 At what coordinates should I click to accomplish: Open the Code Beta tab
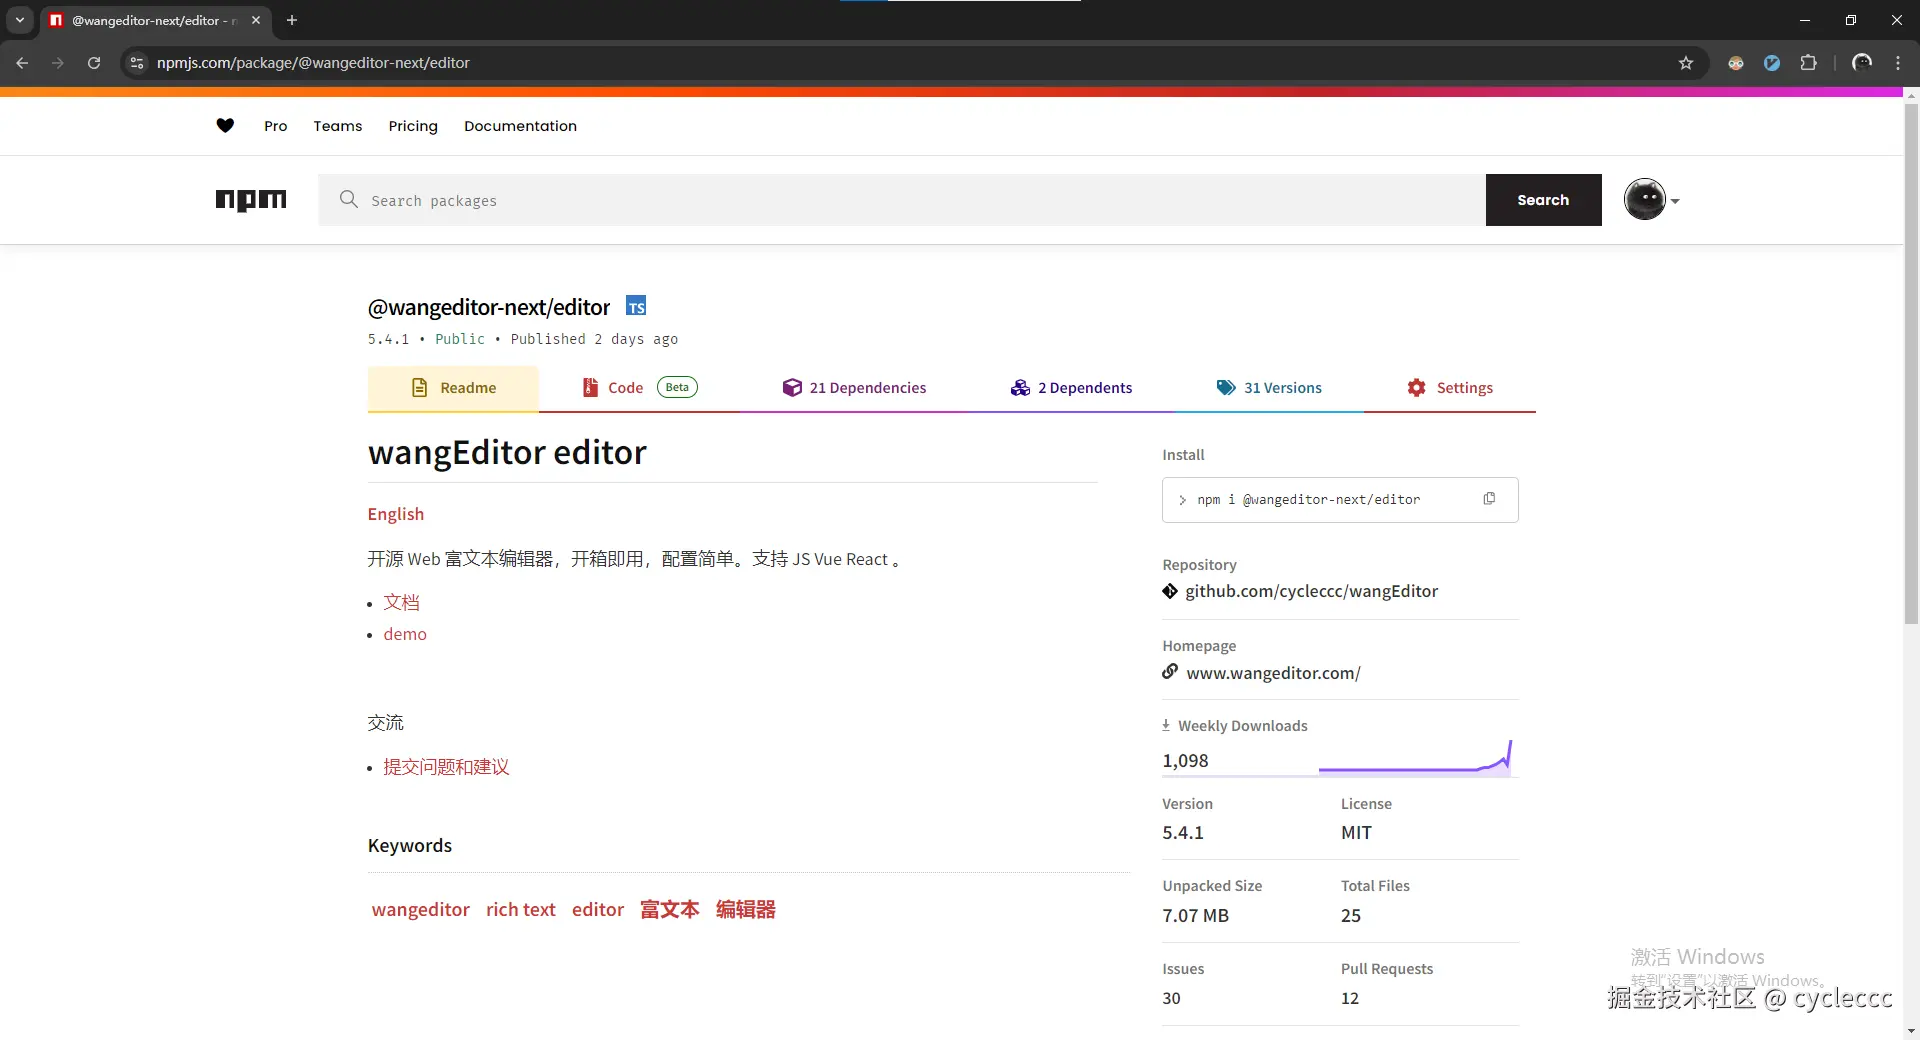(x=625, y=387)
